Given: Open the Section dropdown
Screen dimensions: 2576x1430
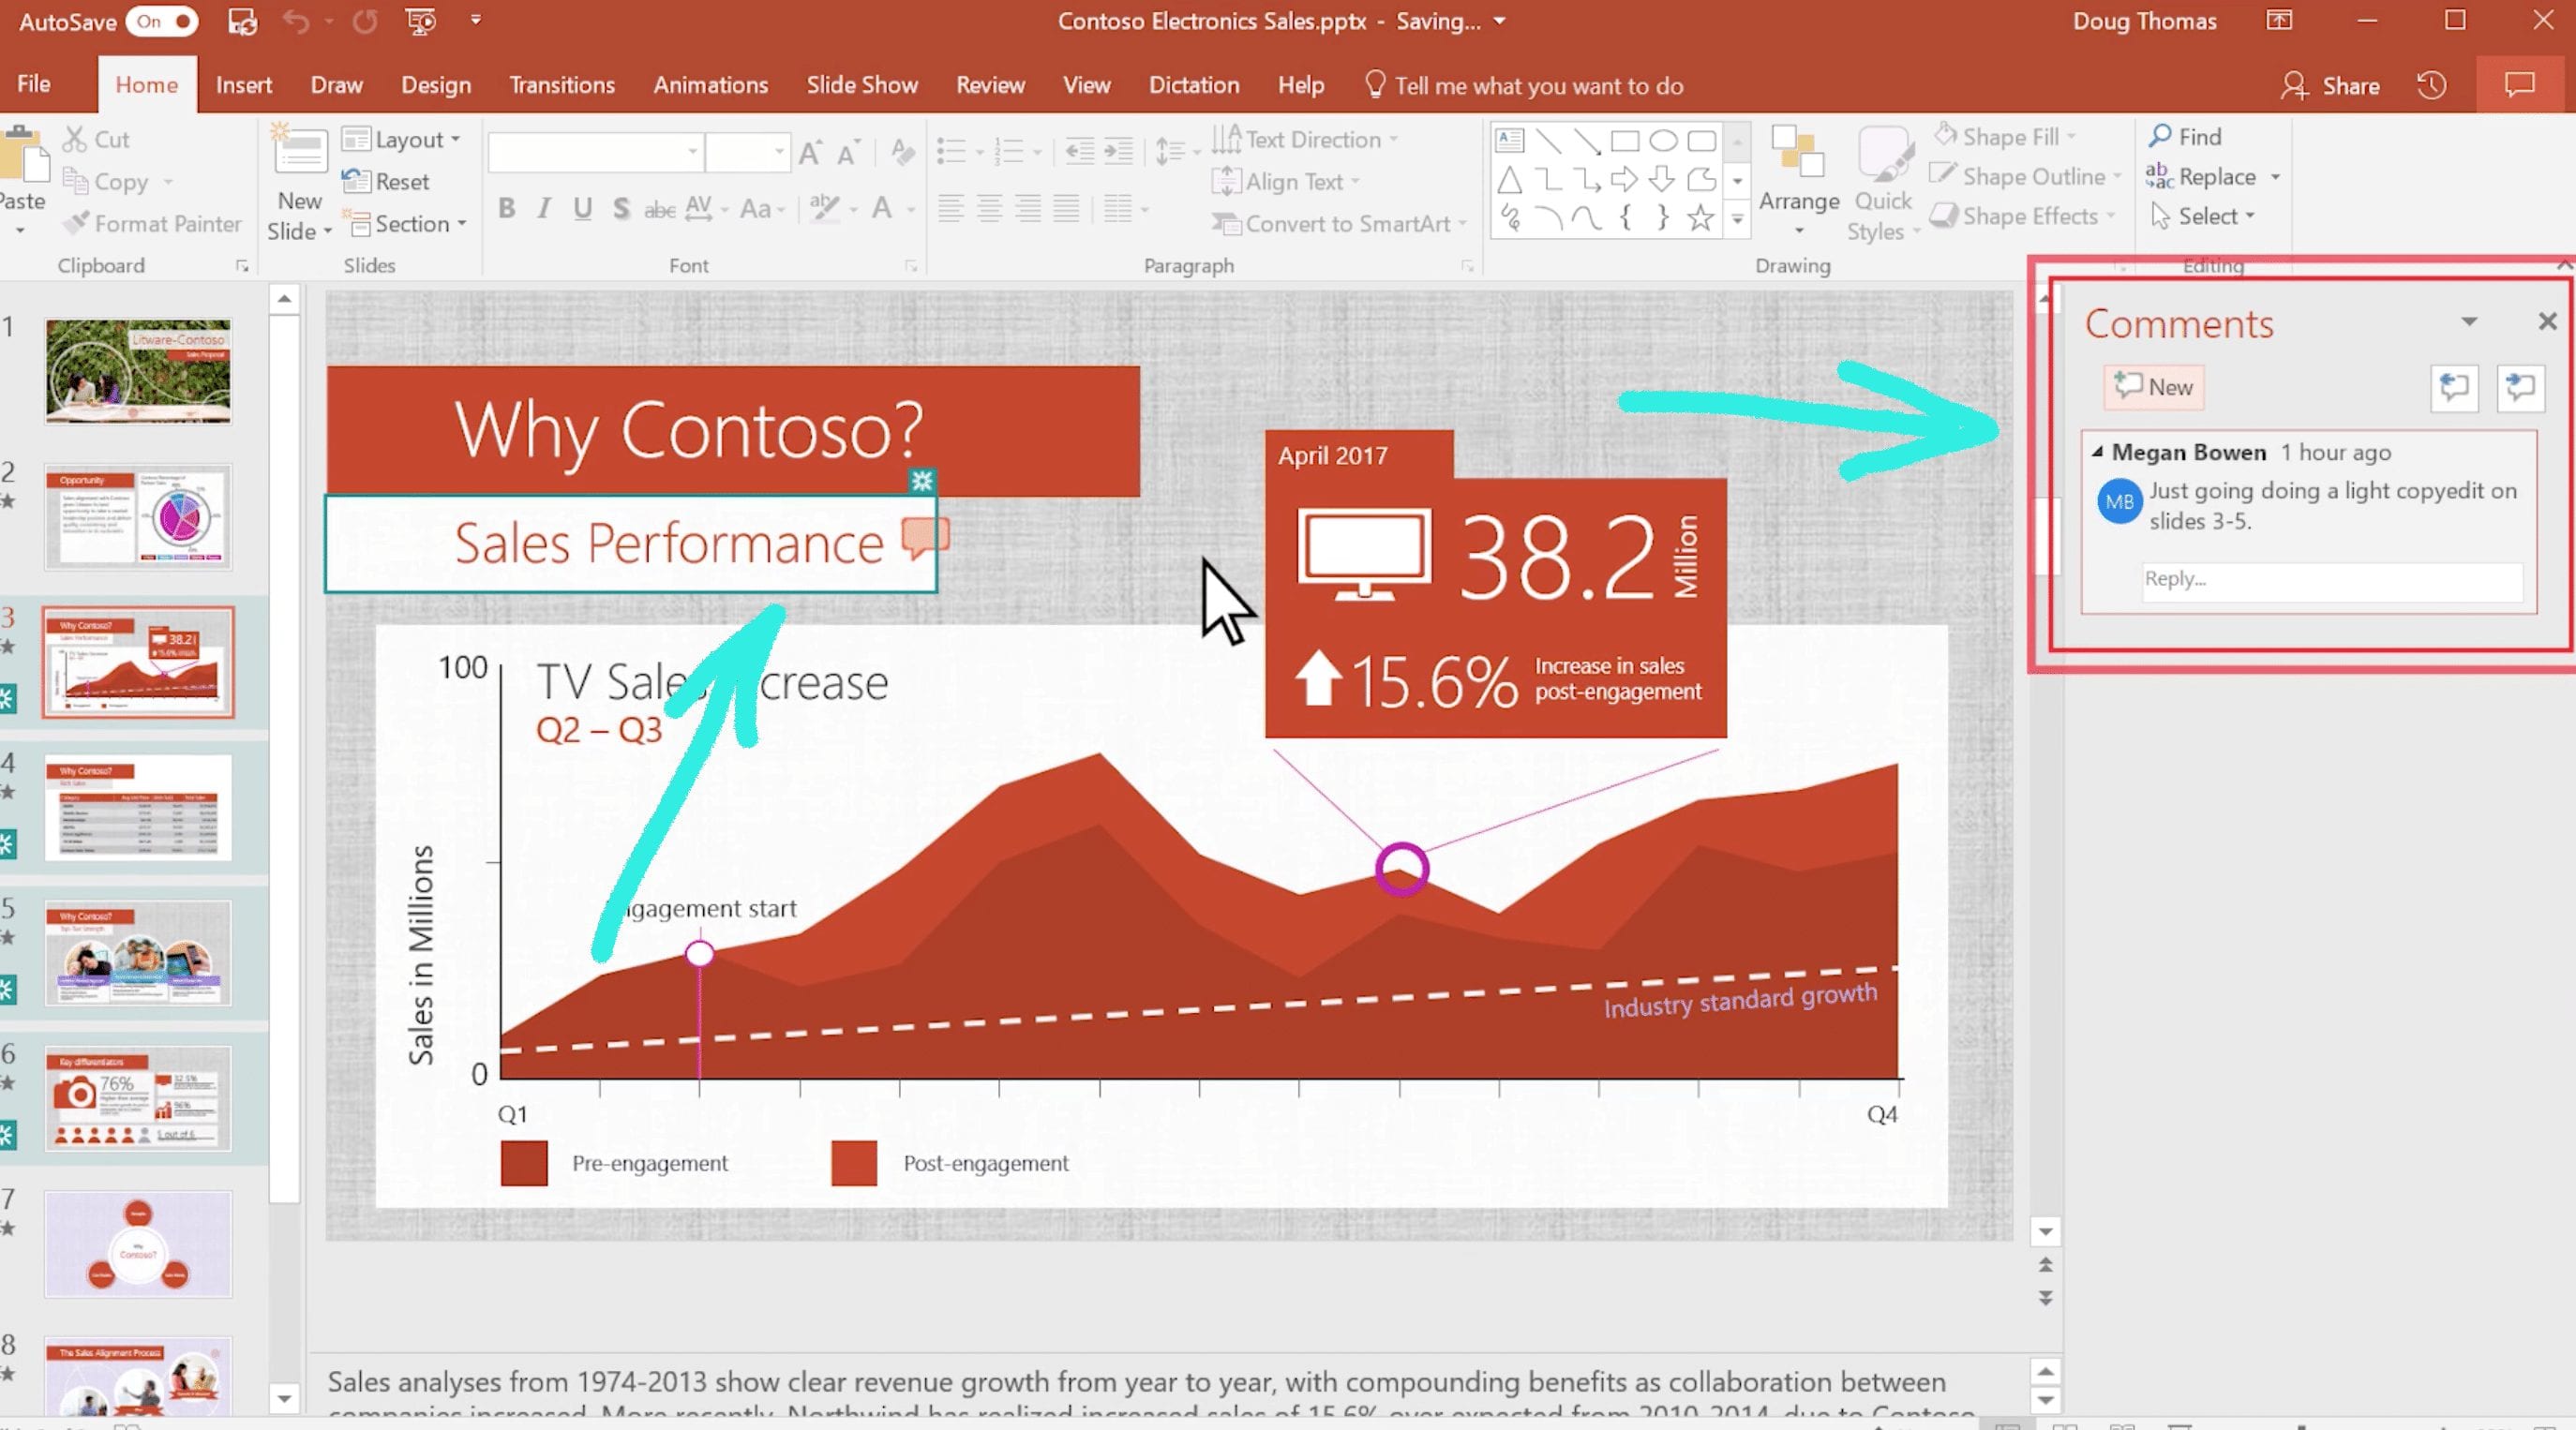Looking at the screenshot, I should tap(404, 223).
